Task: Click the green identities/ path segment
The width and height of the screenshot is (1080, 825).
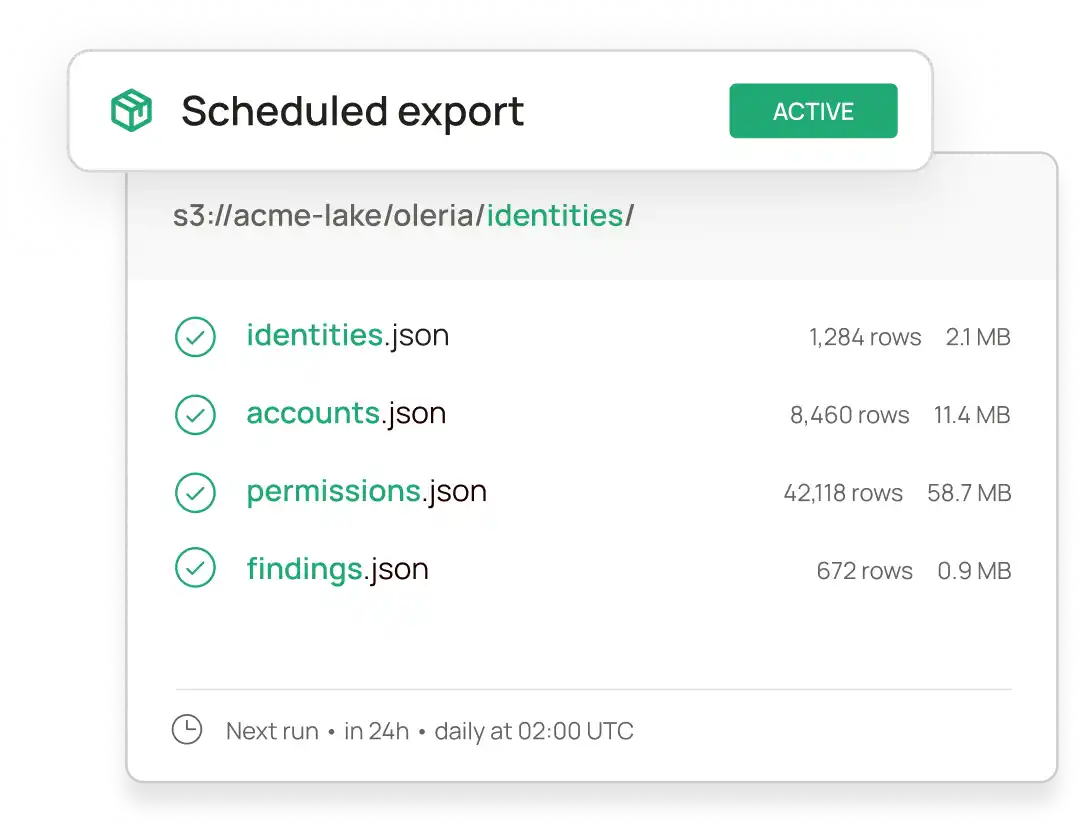Action: pyautogui.click(x=560, y=216)
